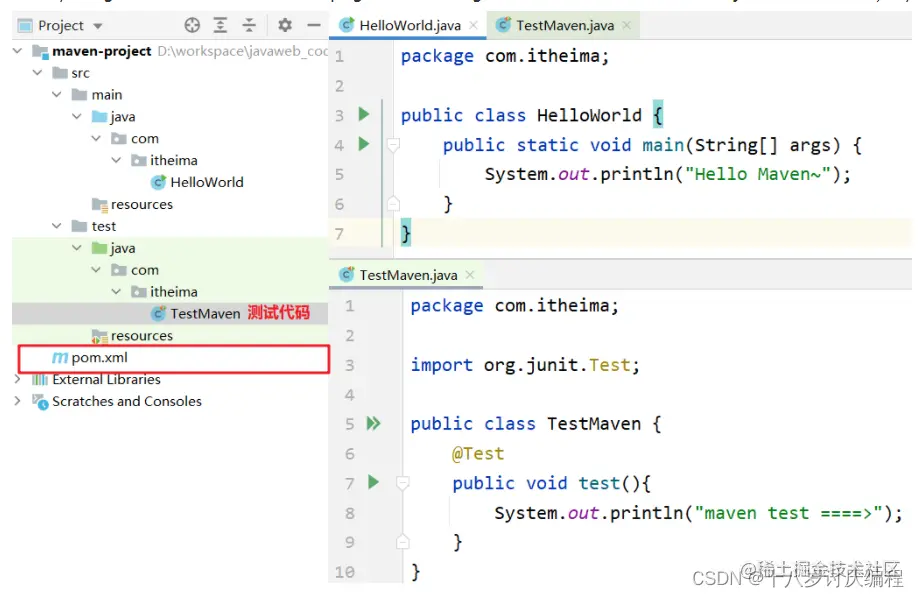Viewport: 919px width, 598px height.
Task: Click the class icon beside TestMaven
Action: click(158, 314)
